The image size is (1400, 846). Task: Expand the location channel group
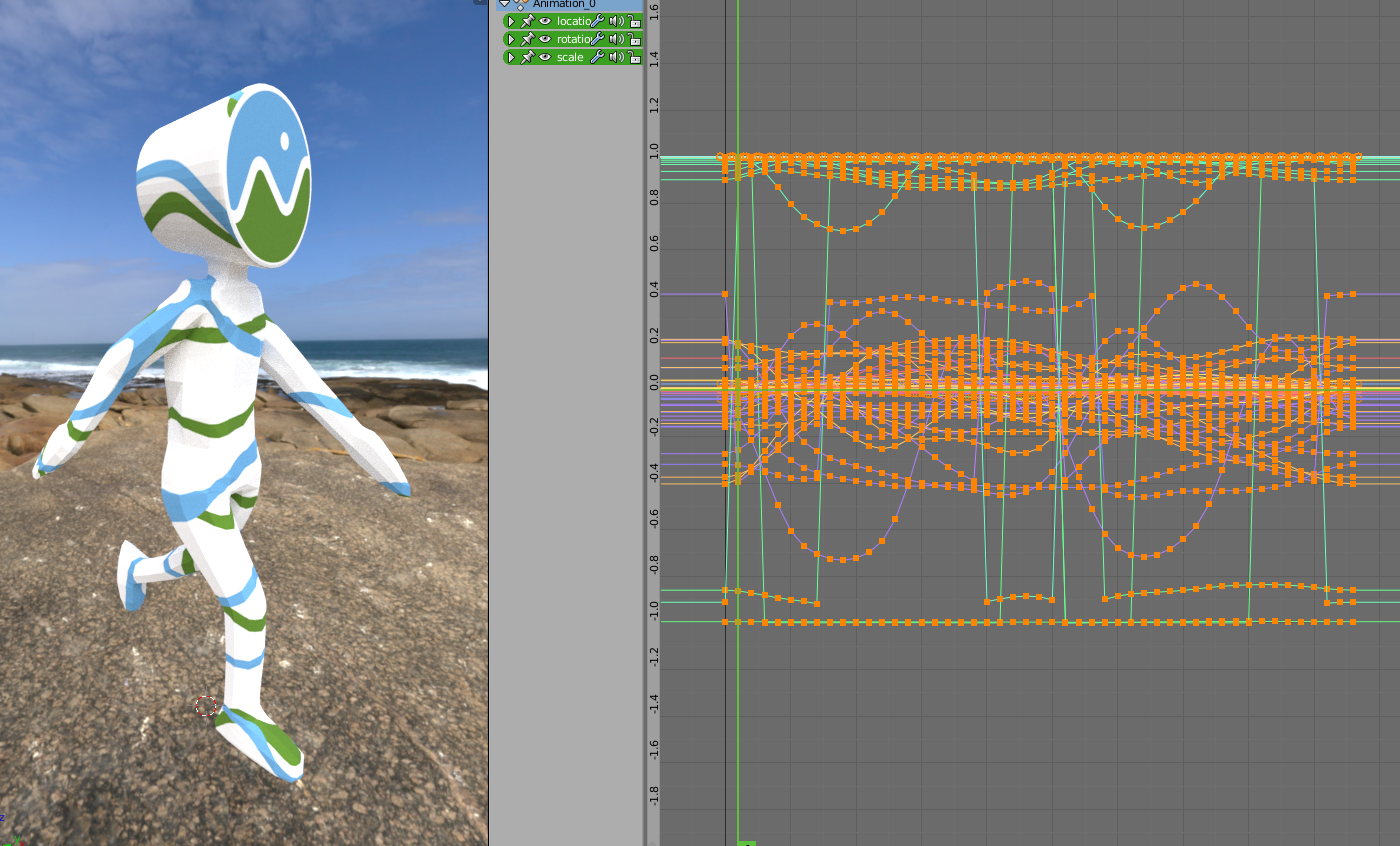511,21
